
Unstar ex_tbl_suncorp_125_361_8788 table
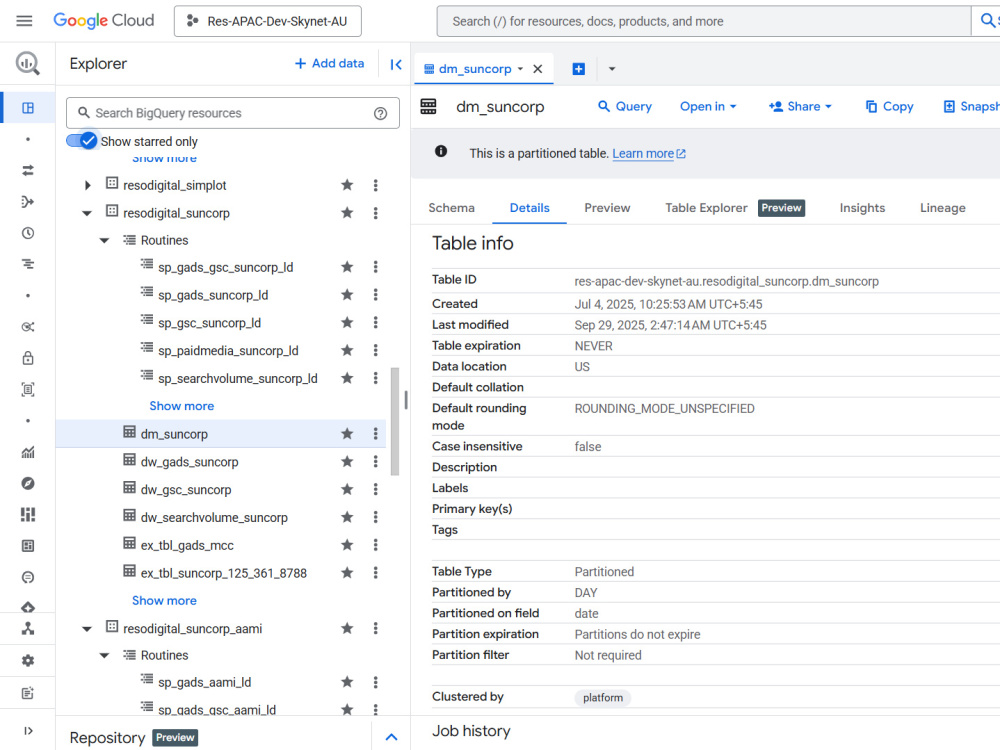[347, 573]
